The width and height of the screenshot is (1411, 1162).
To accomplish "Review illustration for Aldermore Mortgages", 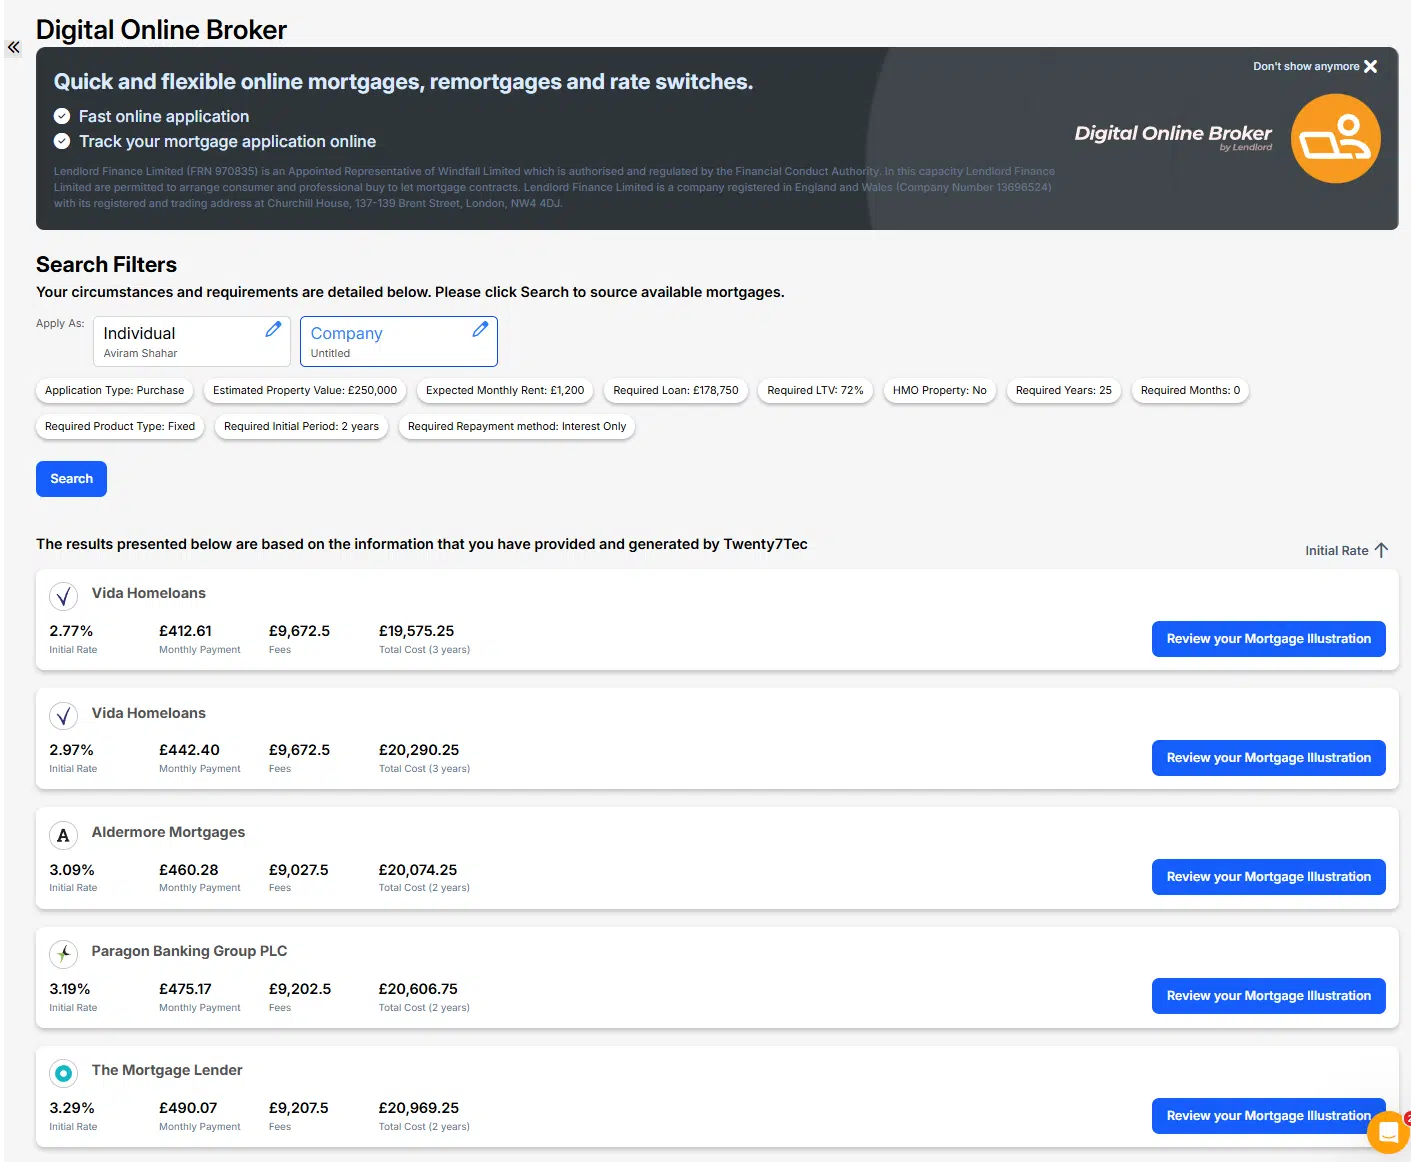I will click(x=1268, y=877).
